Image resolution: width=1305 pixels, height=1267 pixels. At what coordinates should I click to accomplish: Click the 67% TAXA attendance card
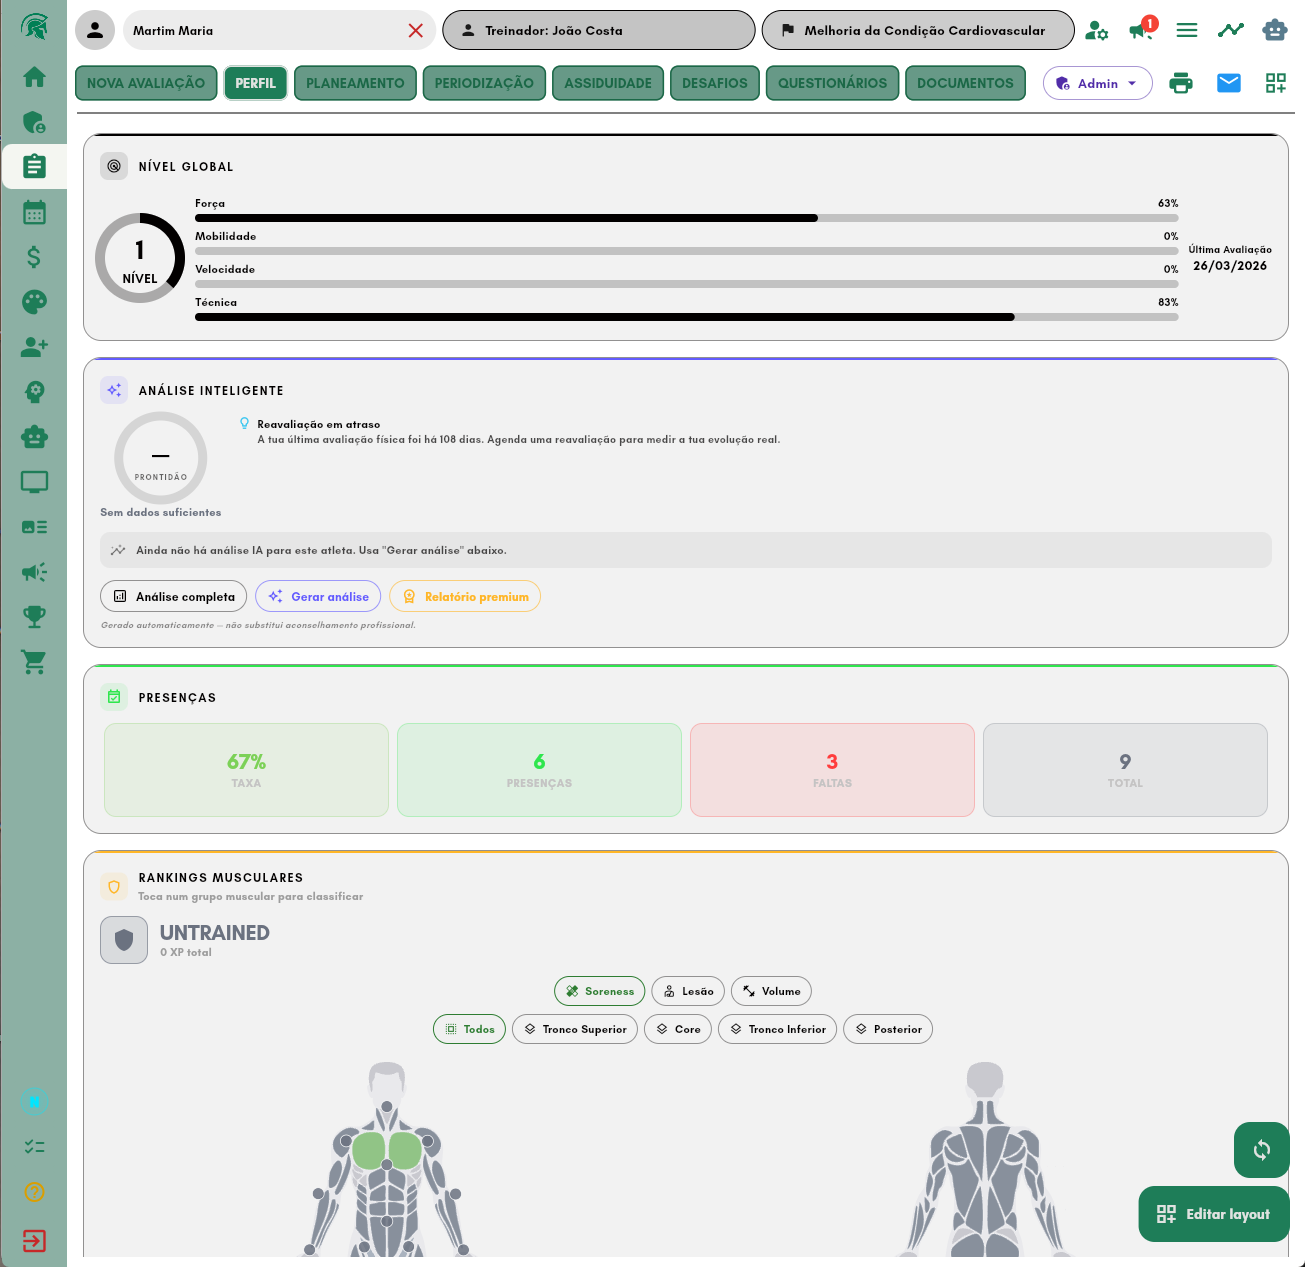246,770
